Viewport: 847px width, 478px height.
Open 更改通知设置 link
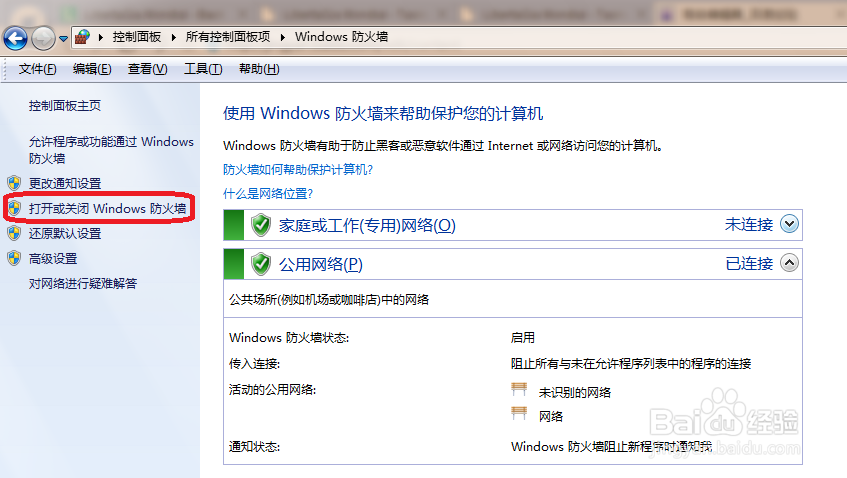[x=65, y=184]
